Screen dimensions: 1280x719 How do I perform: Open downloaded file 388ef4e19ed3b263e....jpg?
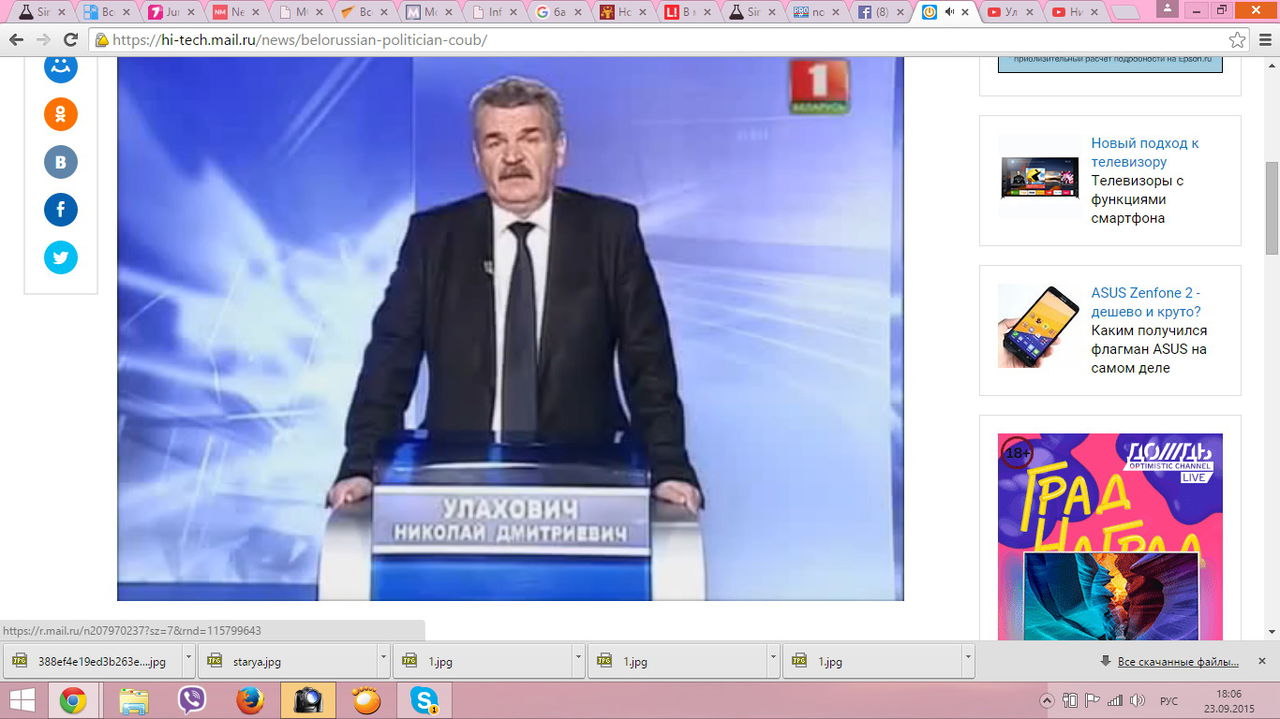pos(93,661)
